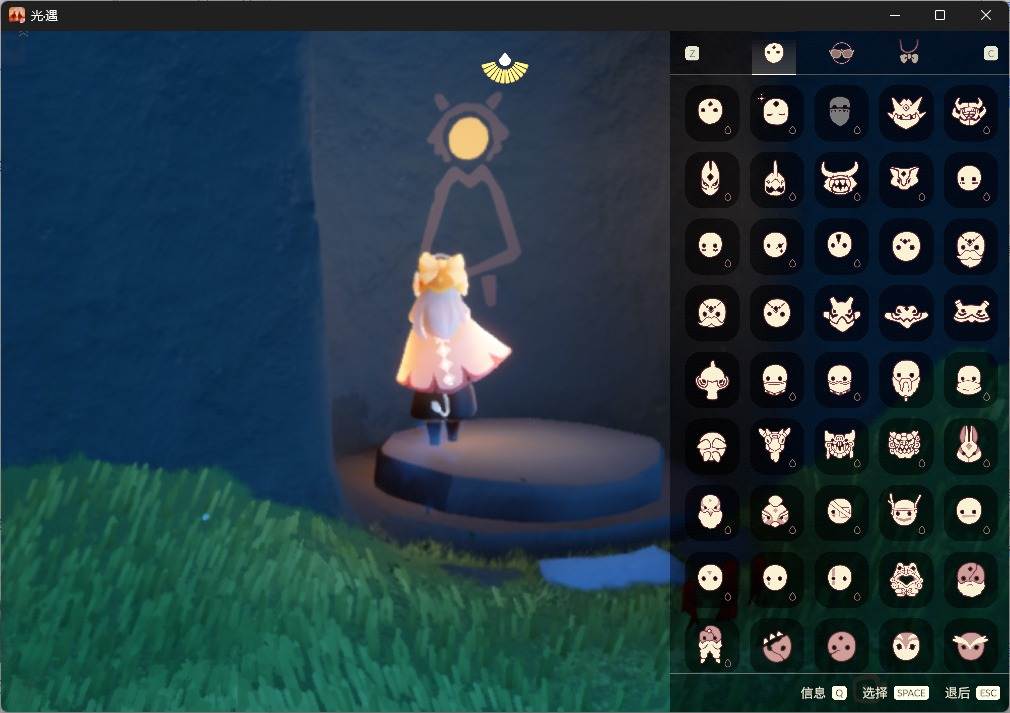The width and height of the screenshot is (1010, 713).
Task: Click the golden winged-light fan indicator
Action: [x=505, y=68]
